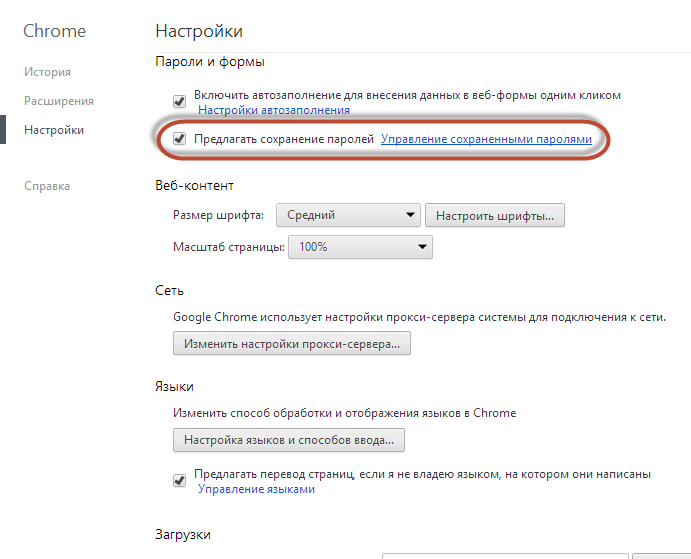691x559 pixels.
Task: Toggle the autofill web forms checkbox
Action: coord(180,100)
